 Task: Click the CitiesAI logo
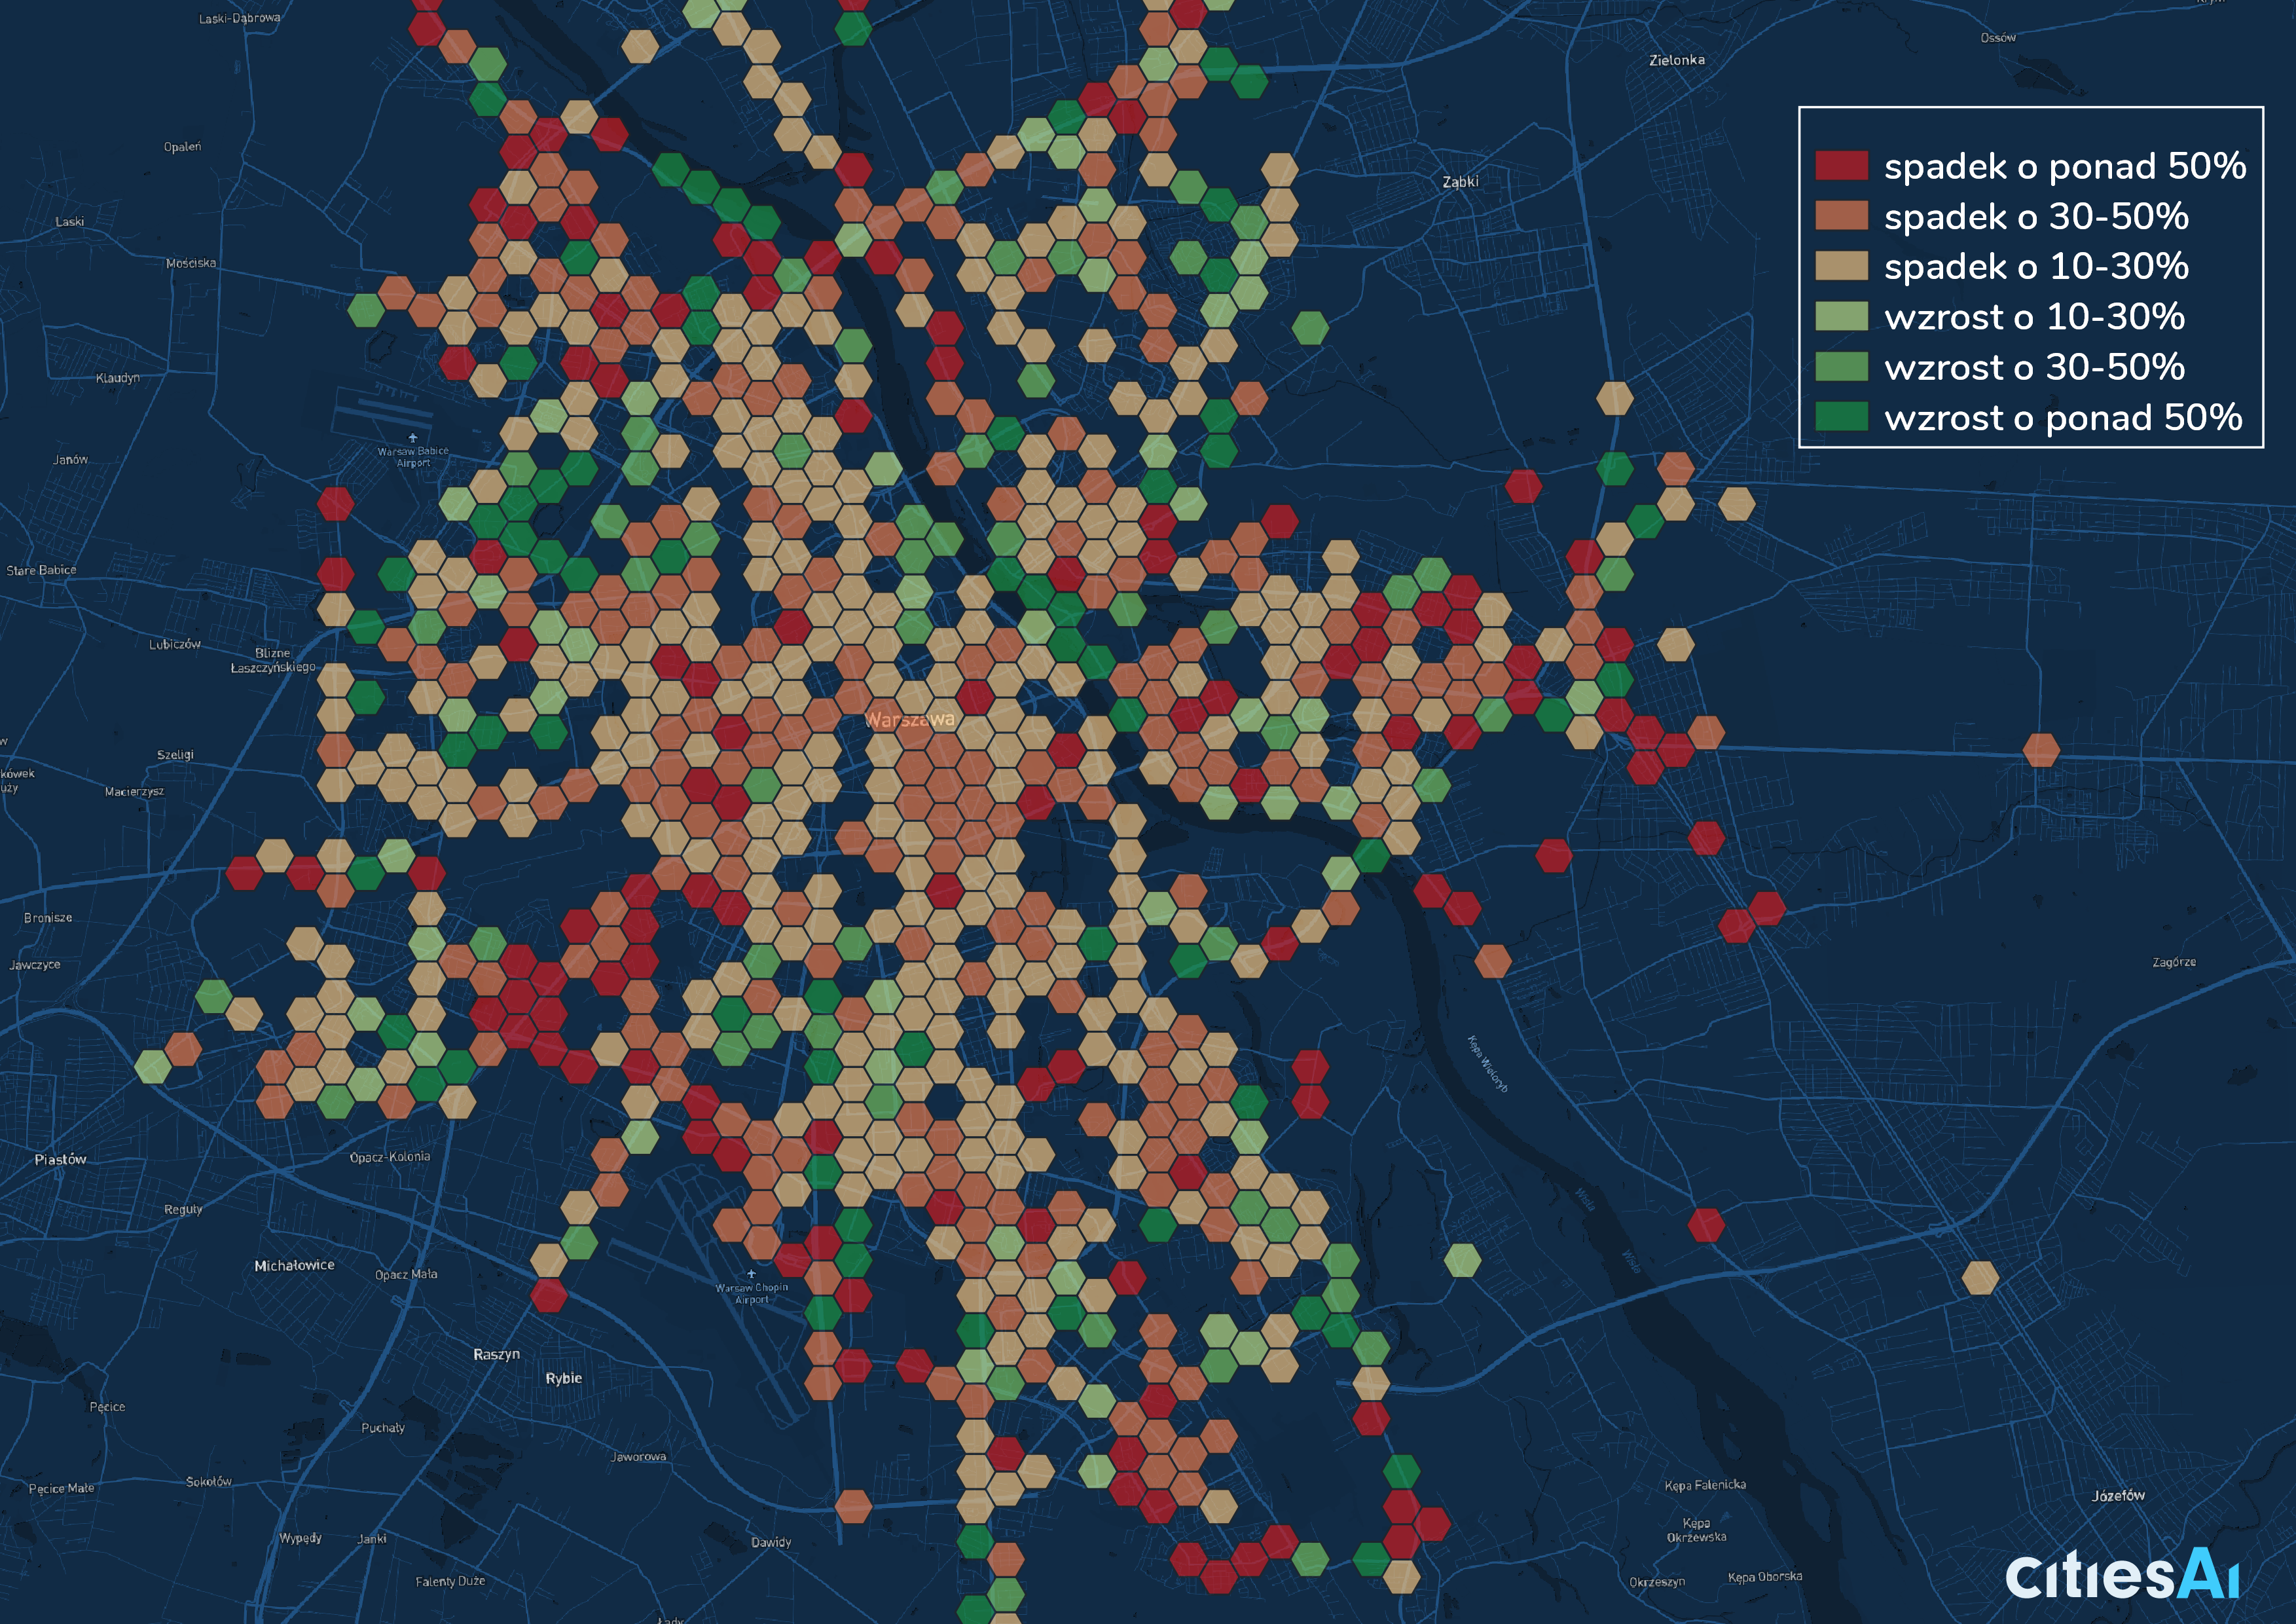[x=2122, y=1575]
